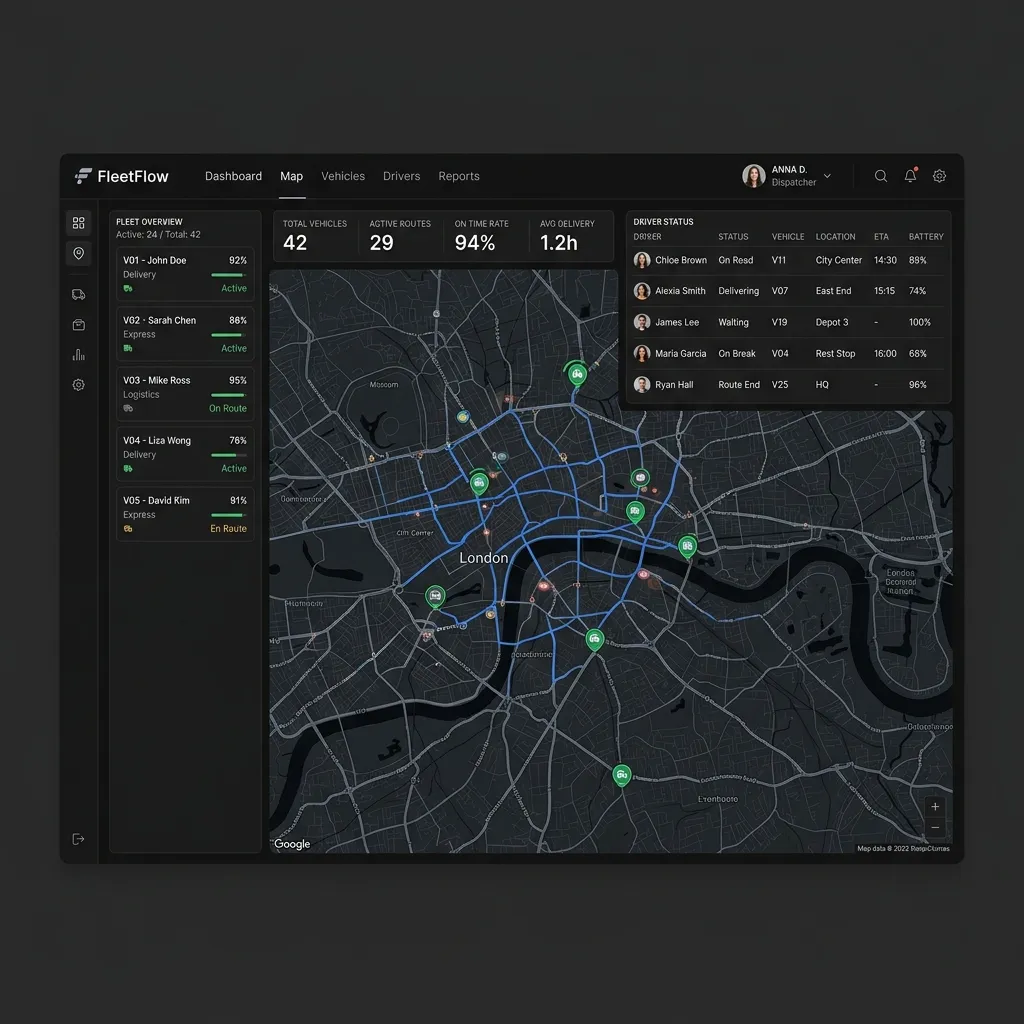Click the Avg Delivery 1.2h stat
The image size is (1024, 1024).
point(567,236)
